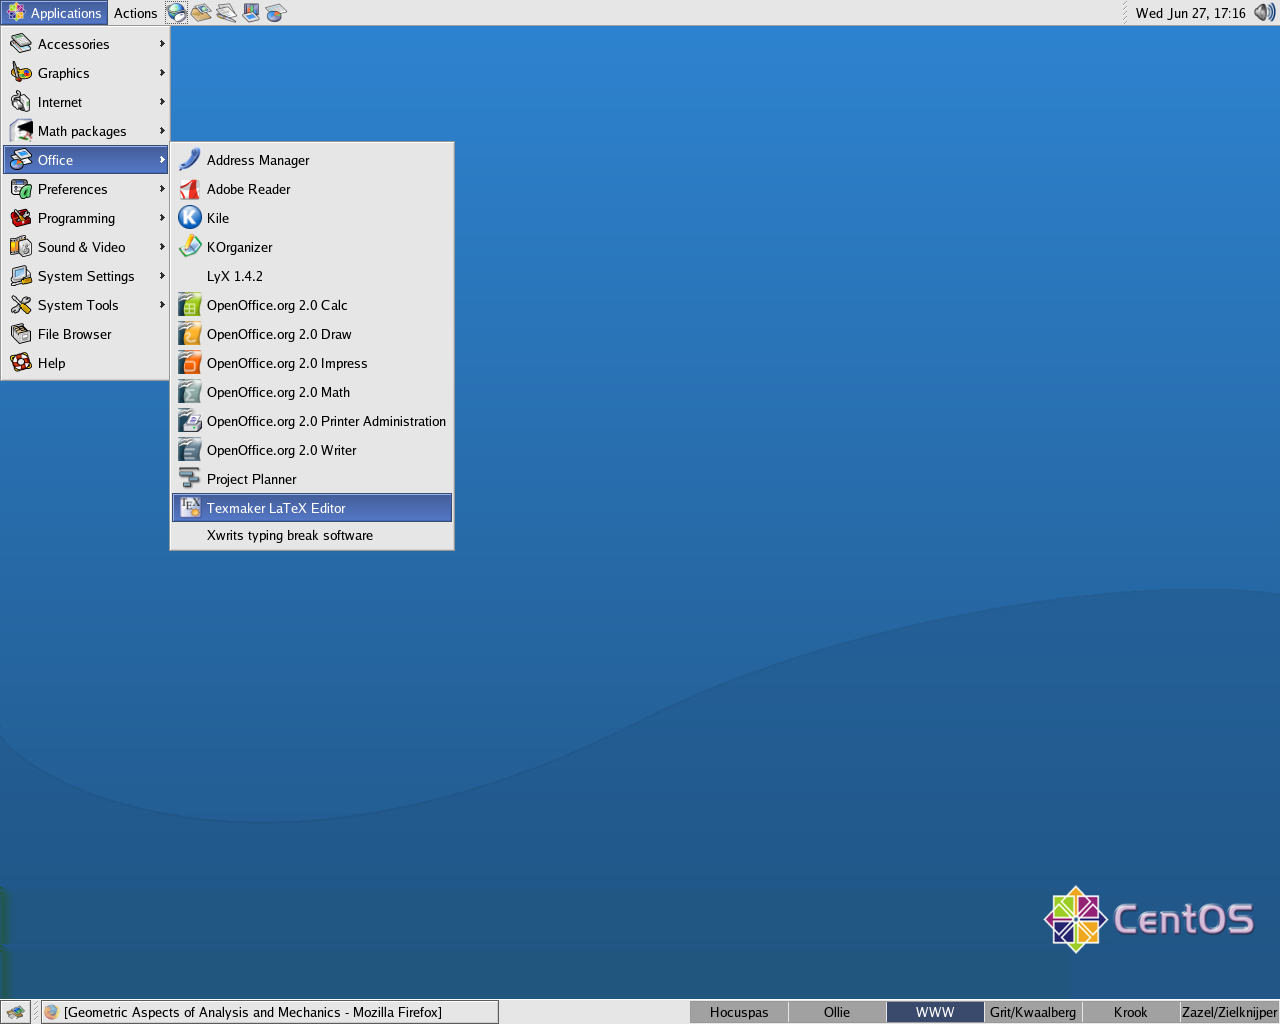Launch the web browser panel icon

click(x=177, y=13)
